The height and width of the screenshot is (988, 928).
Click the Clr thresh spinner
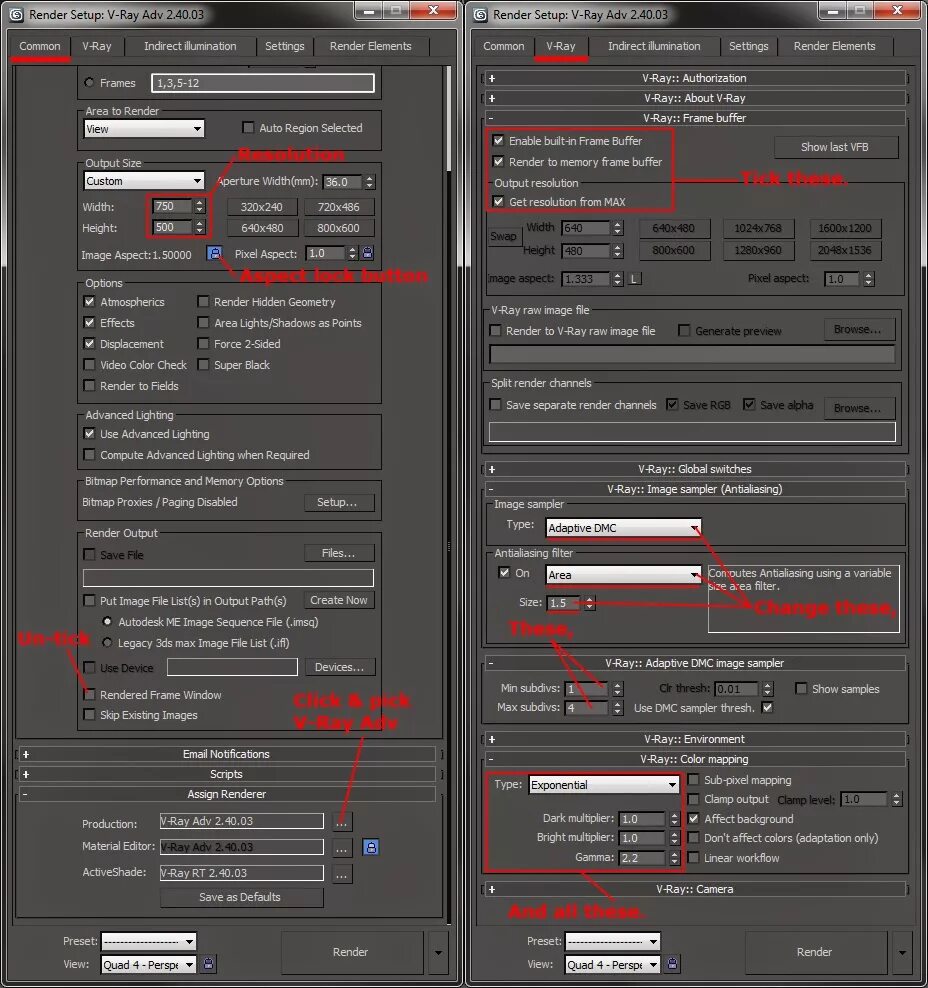[x=767, y=689]
